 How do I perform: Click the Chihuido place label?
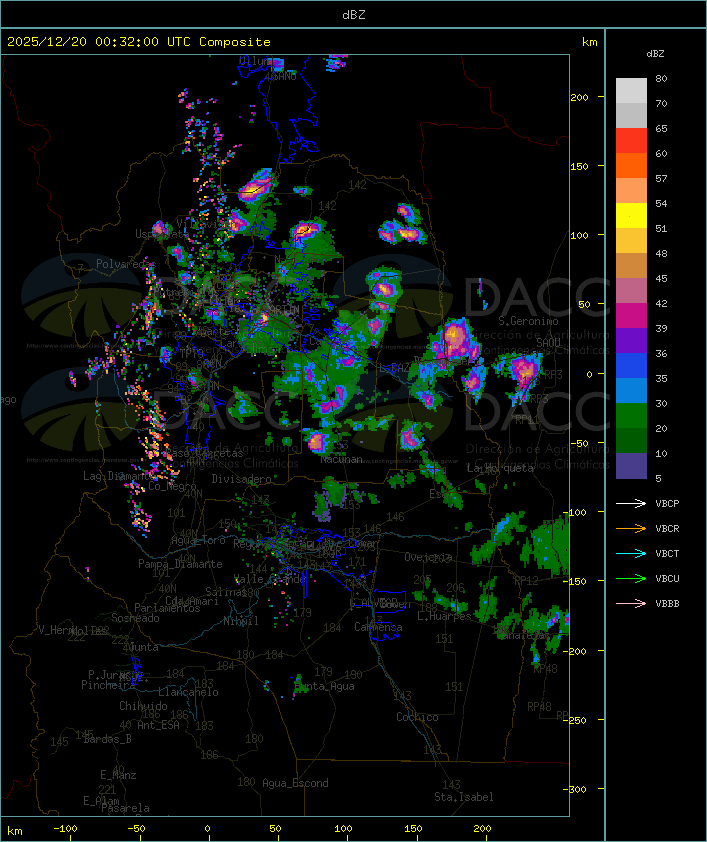pos(143,706)
